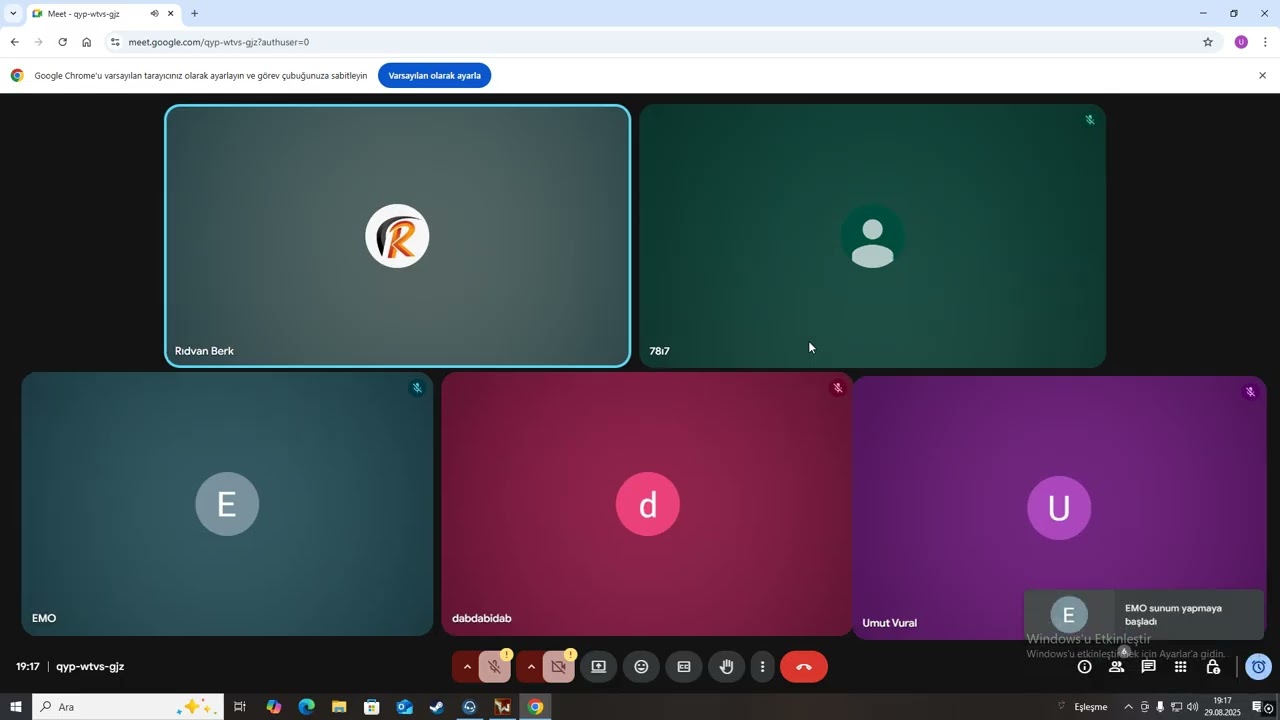Viewport: 1280px width, 720px height.
Task: Click the Chrome icon in taskbar
Action: coord(535,707)
